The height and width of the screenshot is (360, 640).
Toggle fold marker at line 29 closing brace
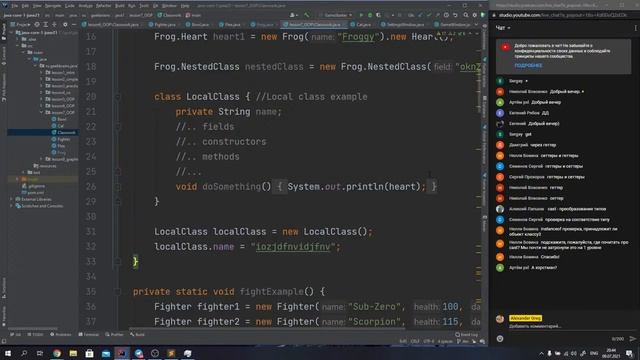point(118,202)
